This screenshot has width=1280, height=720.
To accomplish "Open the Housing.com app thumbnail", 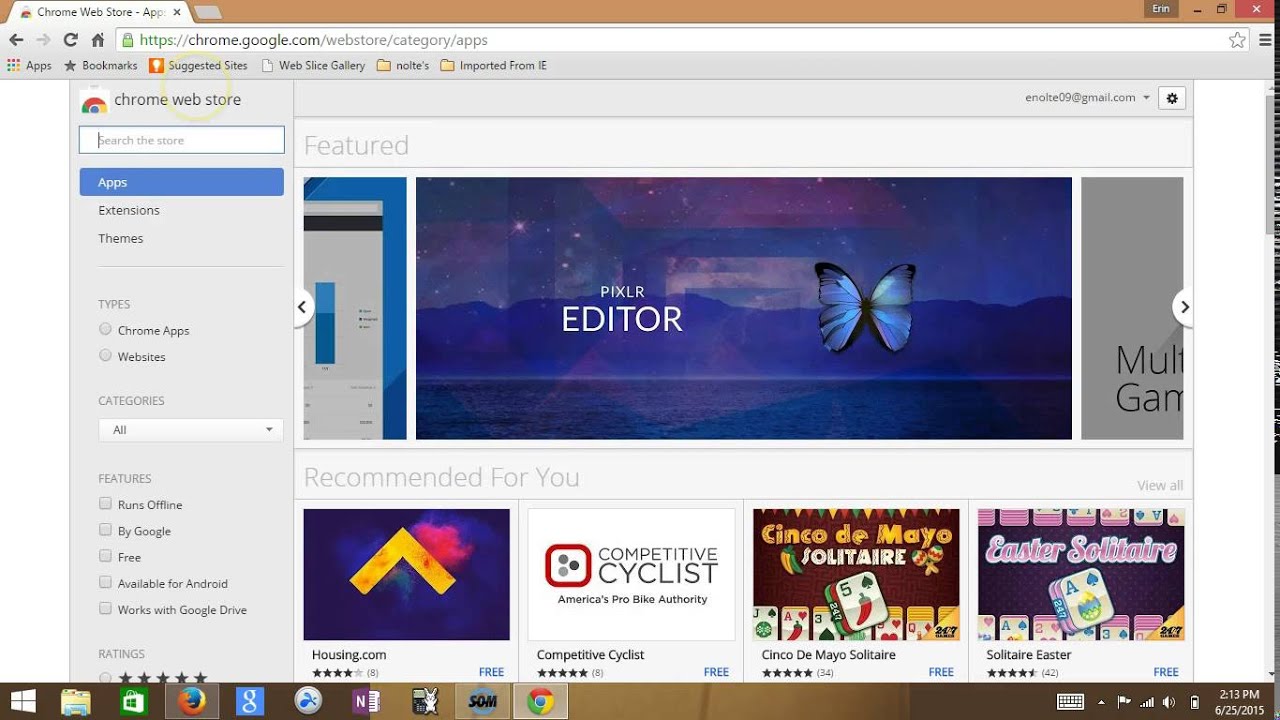I will [406, 574].
